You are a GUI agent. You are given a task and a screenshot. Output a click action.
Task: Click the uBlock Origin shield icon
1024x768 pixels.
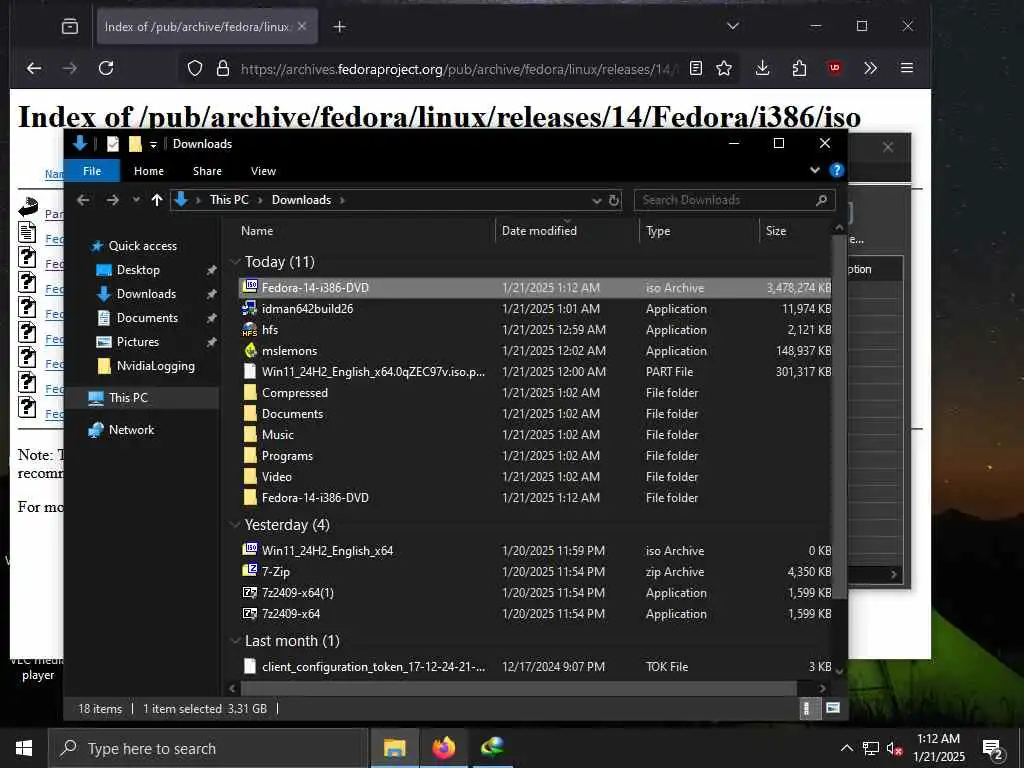tap(835, 67)
